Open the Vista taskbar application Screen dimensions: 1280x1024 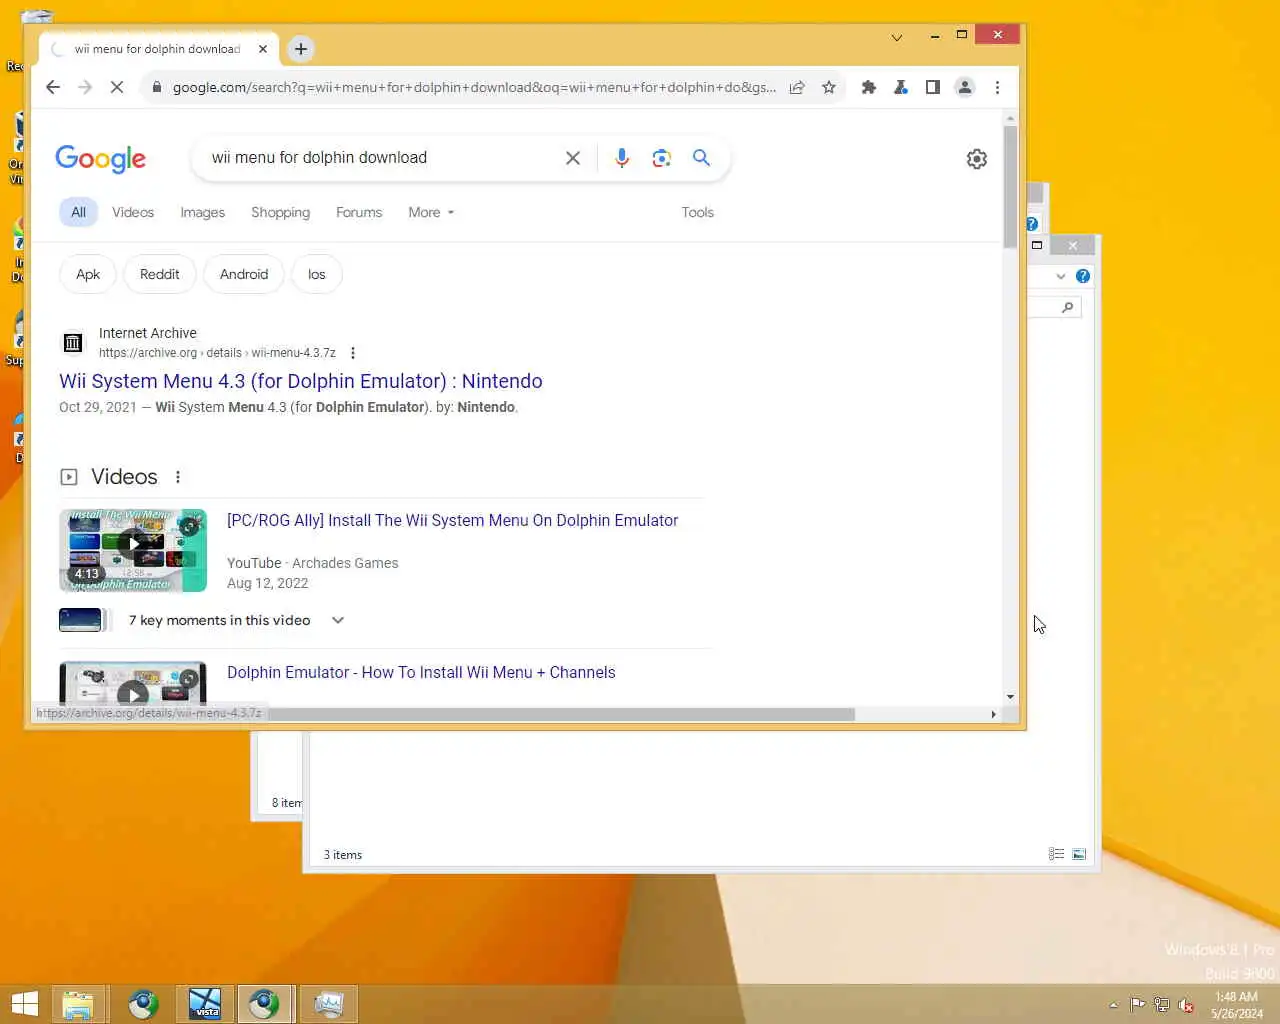point(204,1004)
